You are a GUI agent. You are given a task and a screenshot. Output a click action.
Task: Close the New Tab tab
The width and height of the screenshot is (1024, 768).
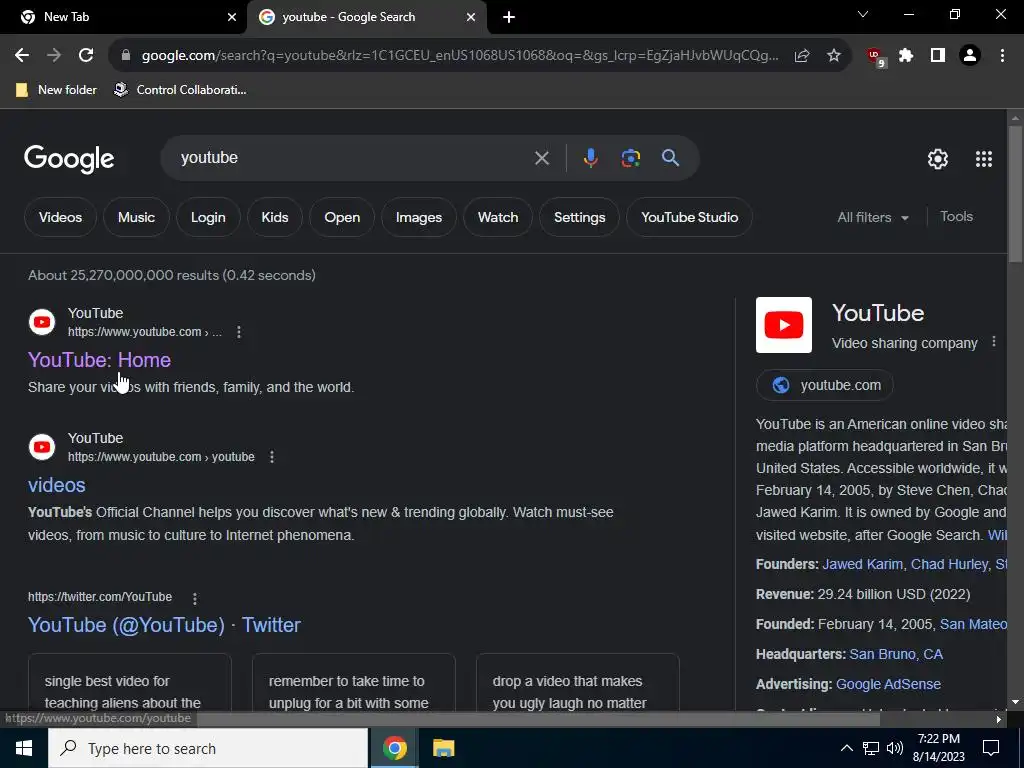pyautogui.click(x=232, y=18)
